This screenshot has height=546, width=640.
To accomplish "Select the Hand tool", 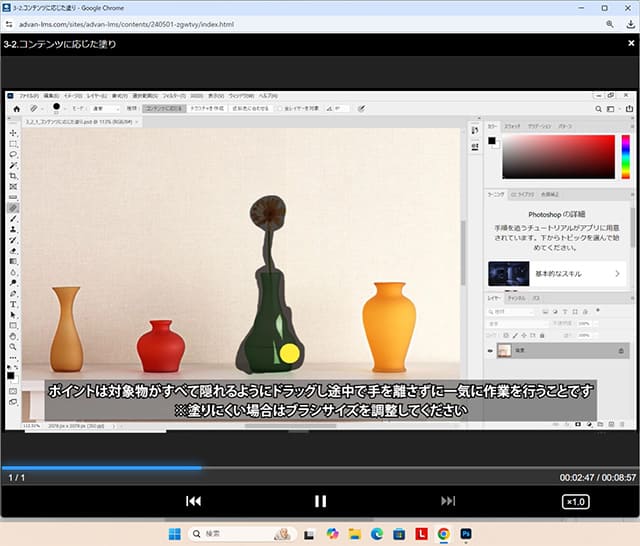I will tap(13, 336).
